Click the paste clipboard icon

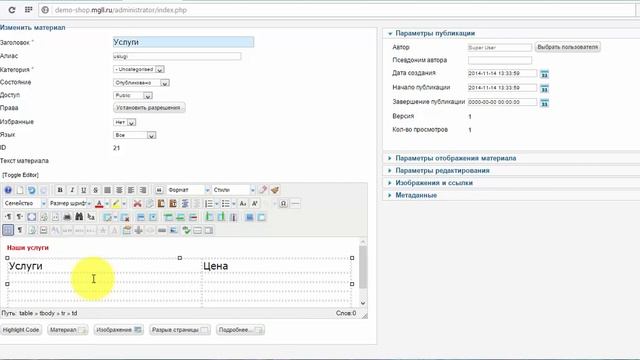coord(161,203)
